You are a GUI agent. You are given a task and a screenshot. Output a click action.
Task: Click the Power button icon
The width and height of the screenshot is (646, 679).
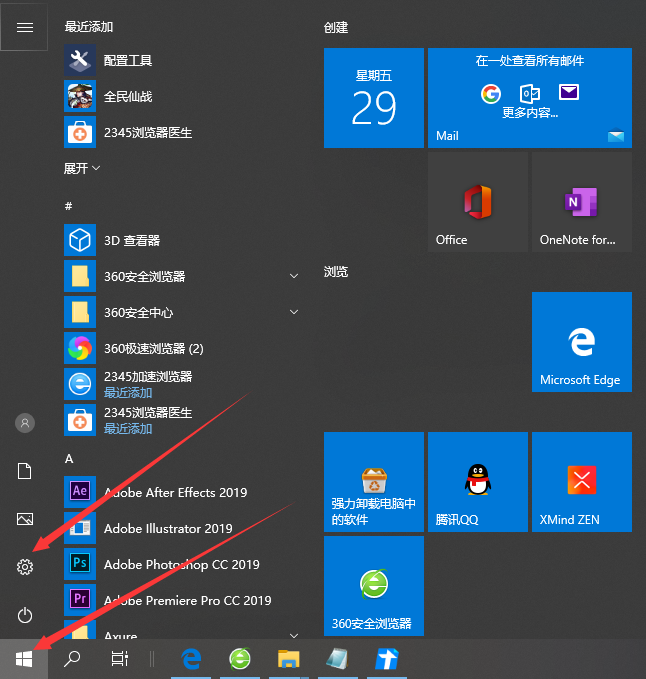click(x=25, y=615)
